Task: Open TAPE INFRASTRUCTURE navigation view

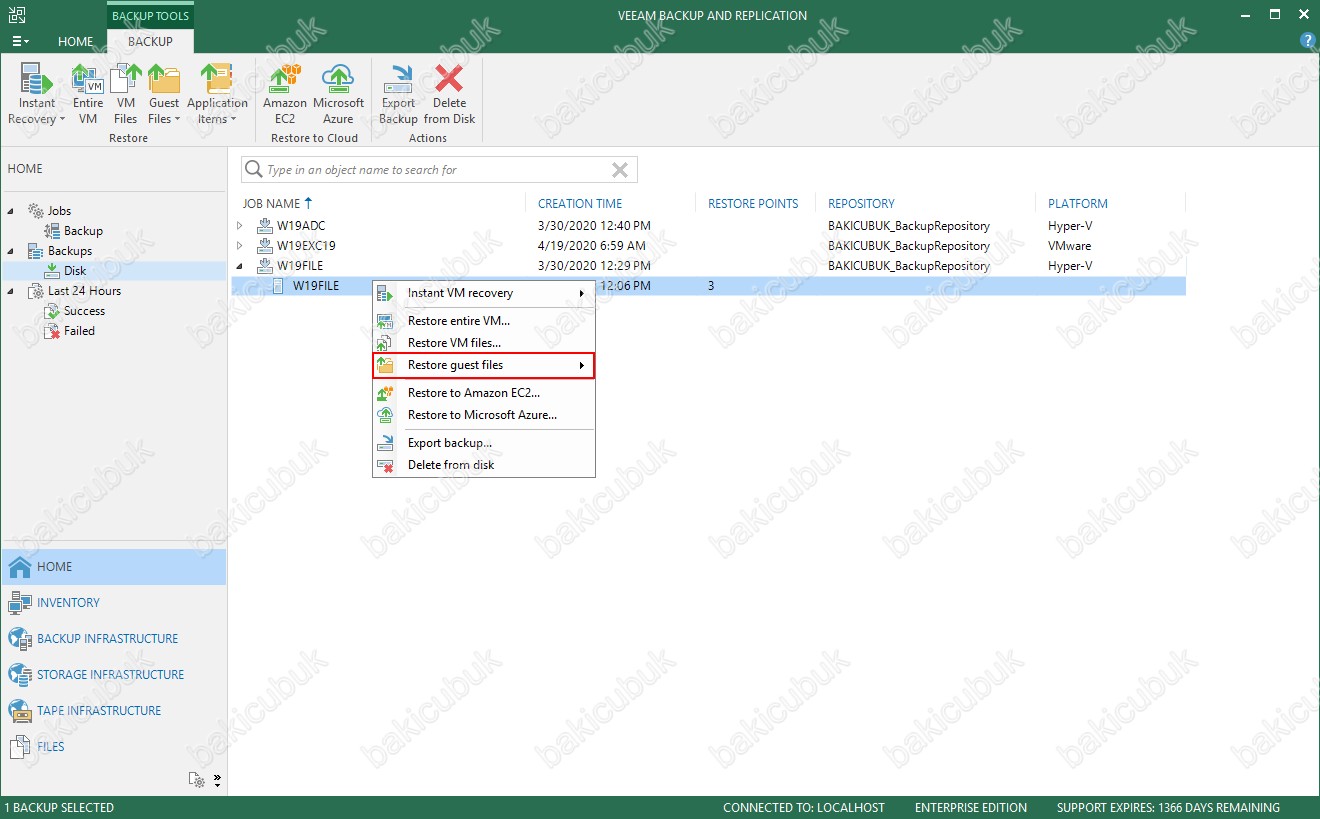Action: [x=113, y=711]
